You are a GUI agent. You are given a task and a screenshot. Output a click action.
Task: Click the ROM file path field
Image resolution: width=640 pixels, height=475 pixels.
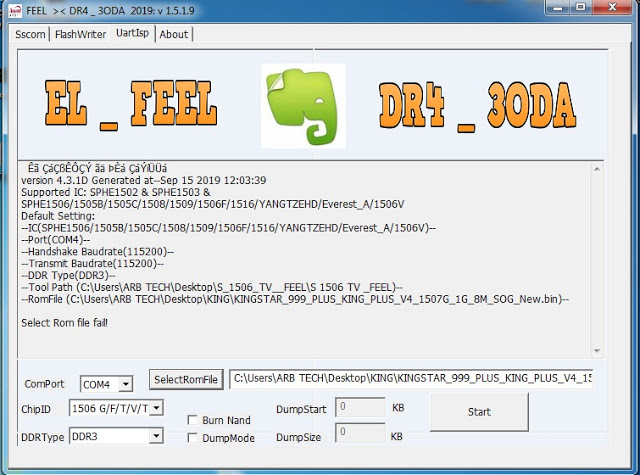(x=411, y=379)
